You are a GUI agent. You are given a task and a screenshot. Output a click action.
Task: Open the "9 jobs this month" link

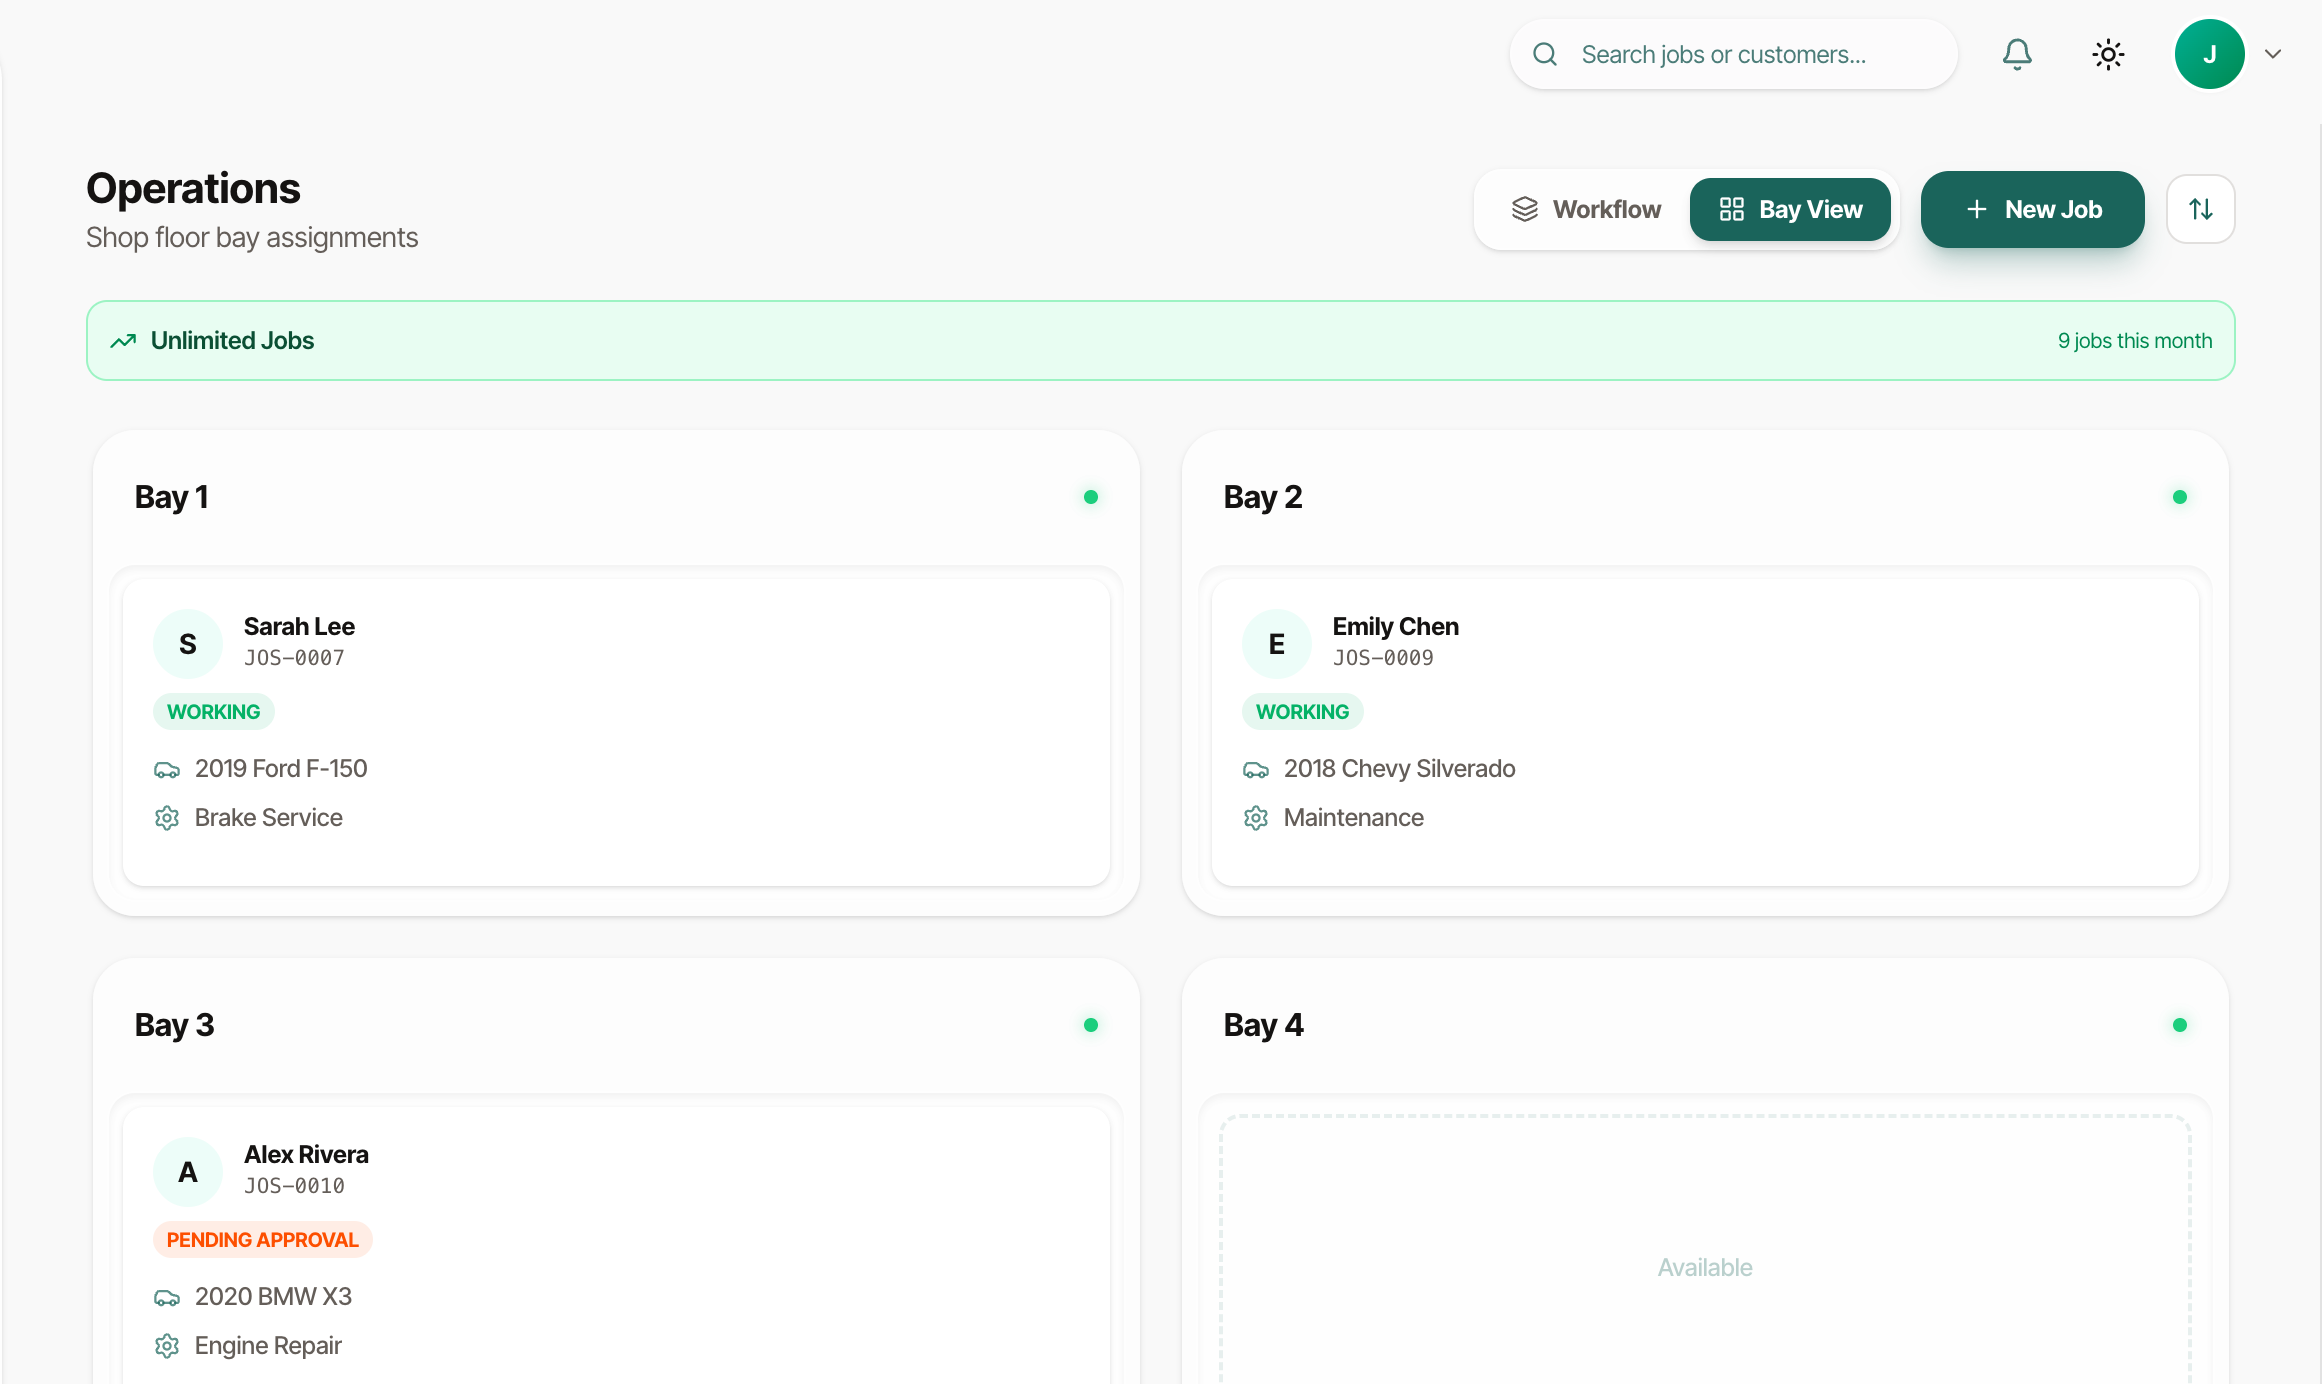2134,341
